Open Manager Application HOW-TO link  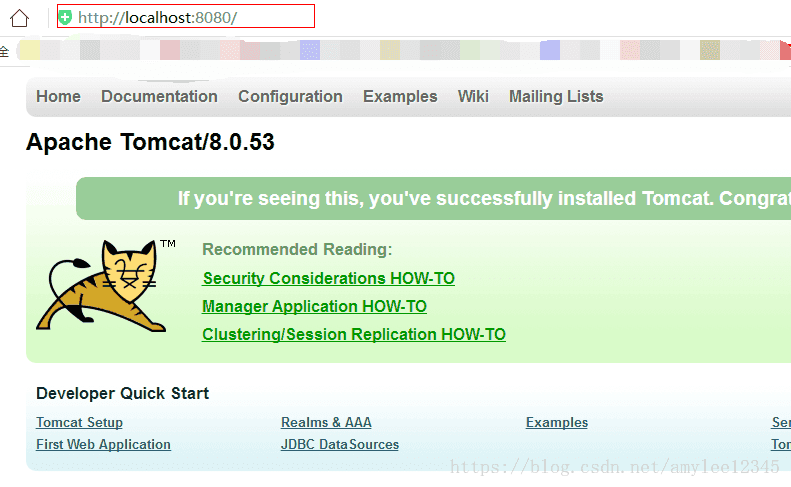point(314,306)
